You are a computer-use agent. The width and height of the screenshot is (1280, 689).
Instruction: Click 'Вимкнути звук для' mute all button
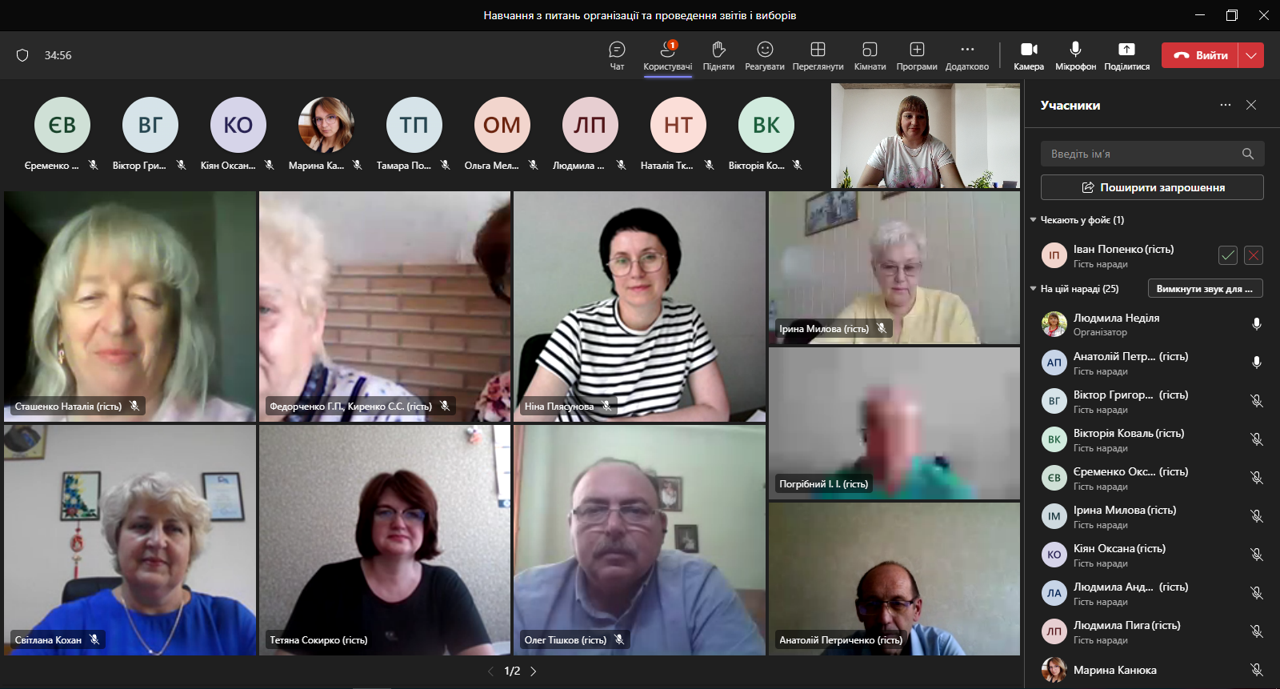1204,289
